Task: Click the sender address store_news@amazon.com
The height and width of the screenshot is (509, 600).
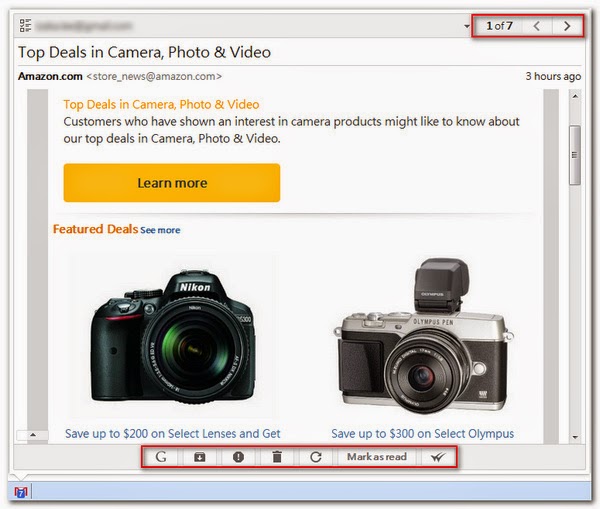Action: click(x=154, y=76)
